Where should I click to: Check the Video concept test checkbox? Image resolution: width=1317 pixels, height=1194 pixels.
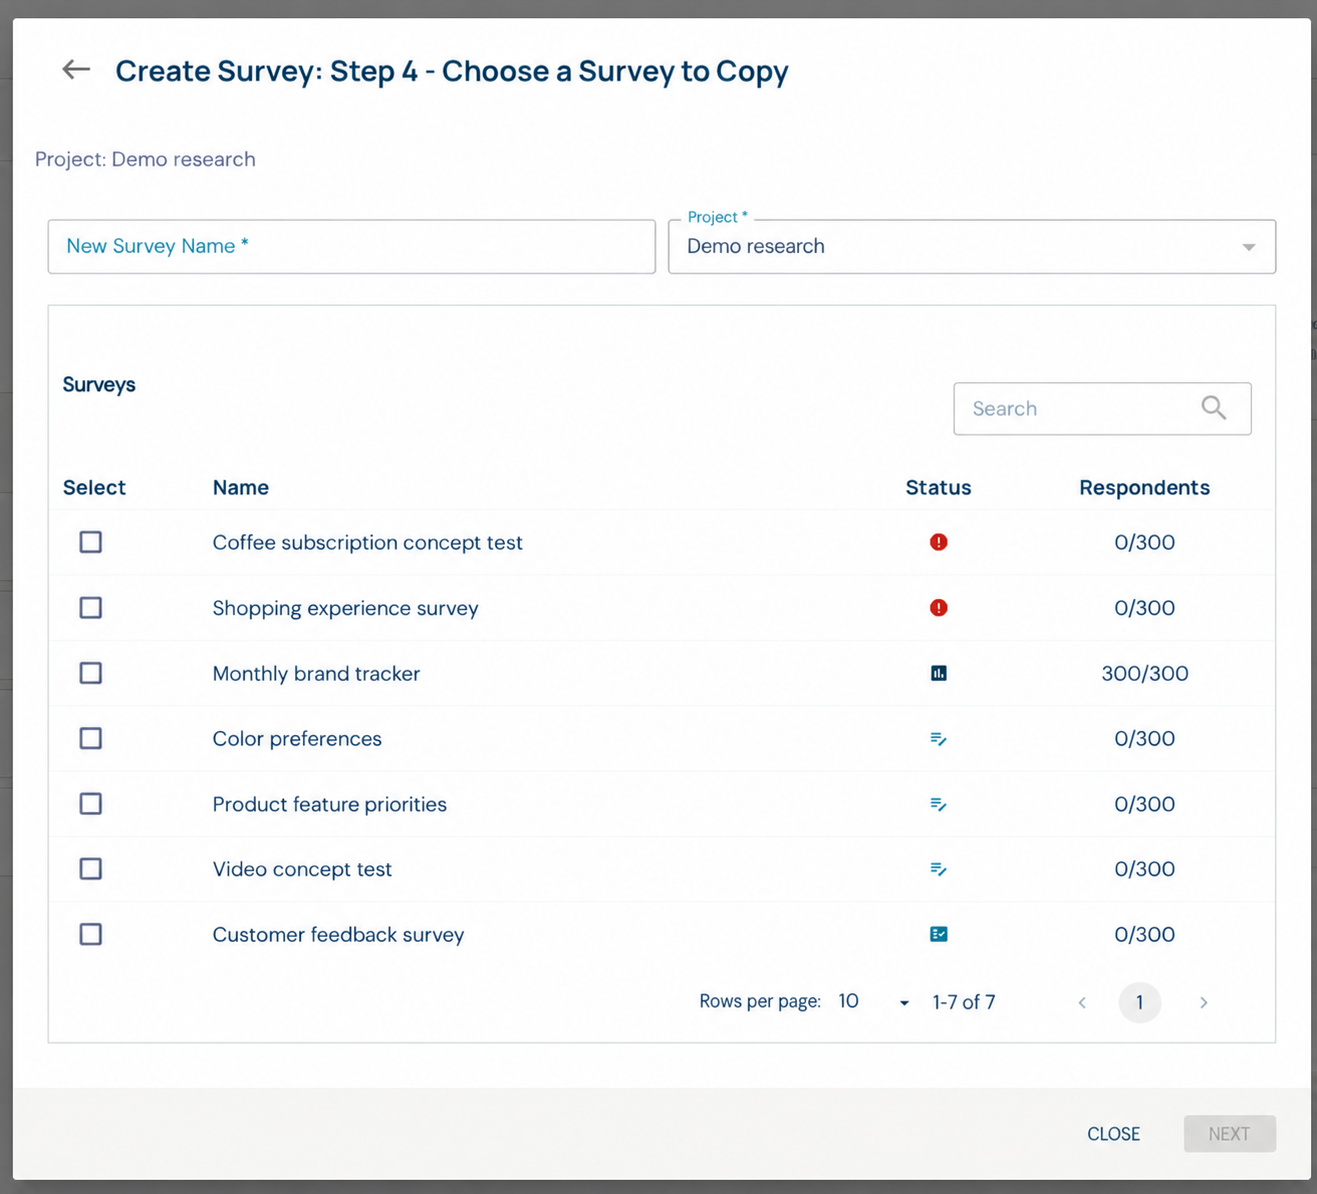(x=91, y=869)
